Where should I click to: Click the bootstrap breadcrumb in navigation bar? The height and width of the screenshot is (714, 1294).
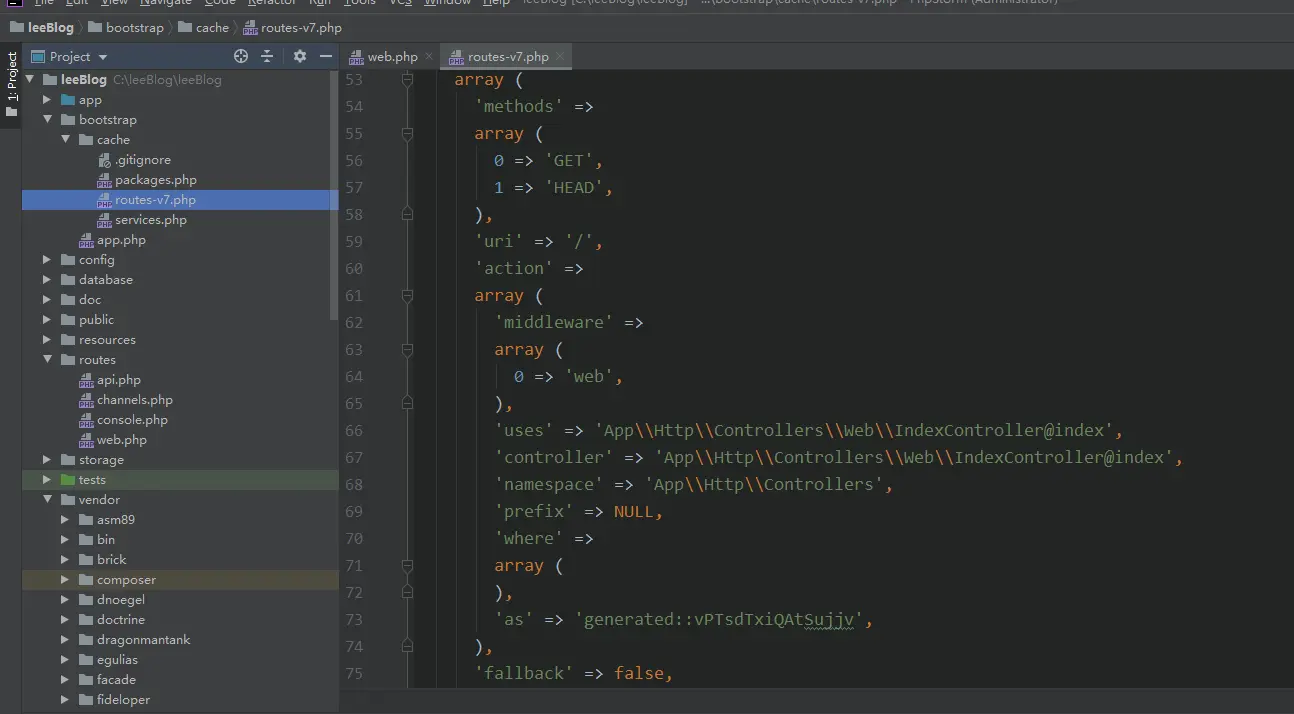(134, 28)
